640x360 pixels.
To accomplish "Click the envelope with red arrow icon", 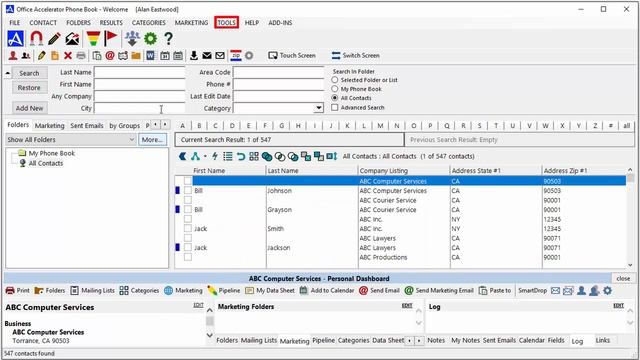I will (x=72, y=39).
